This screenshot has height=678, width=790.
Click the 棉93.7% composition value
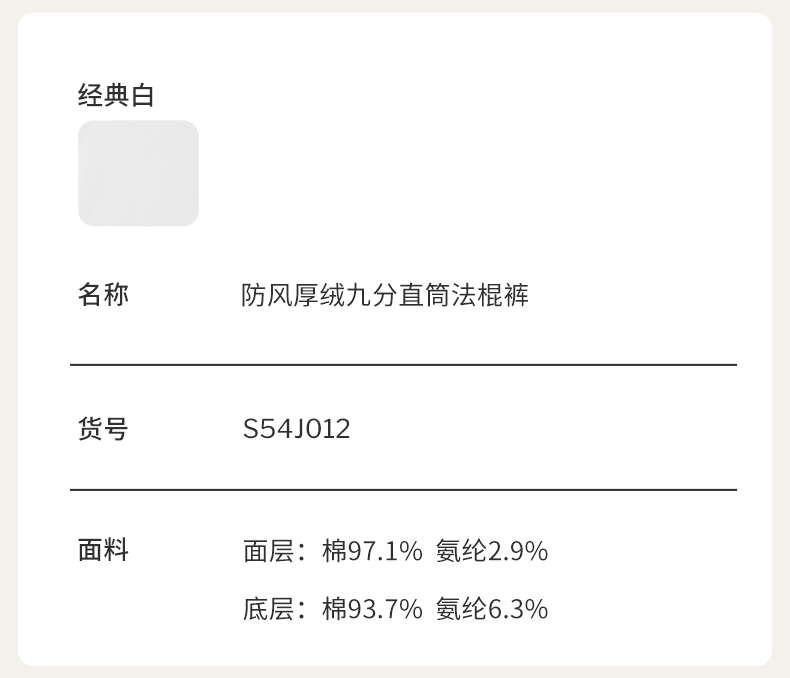coord(372,609)
